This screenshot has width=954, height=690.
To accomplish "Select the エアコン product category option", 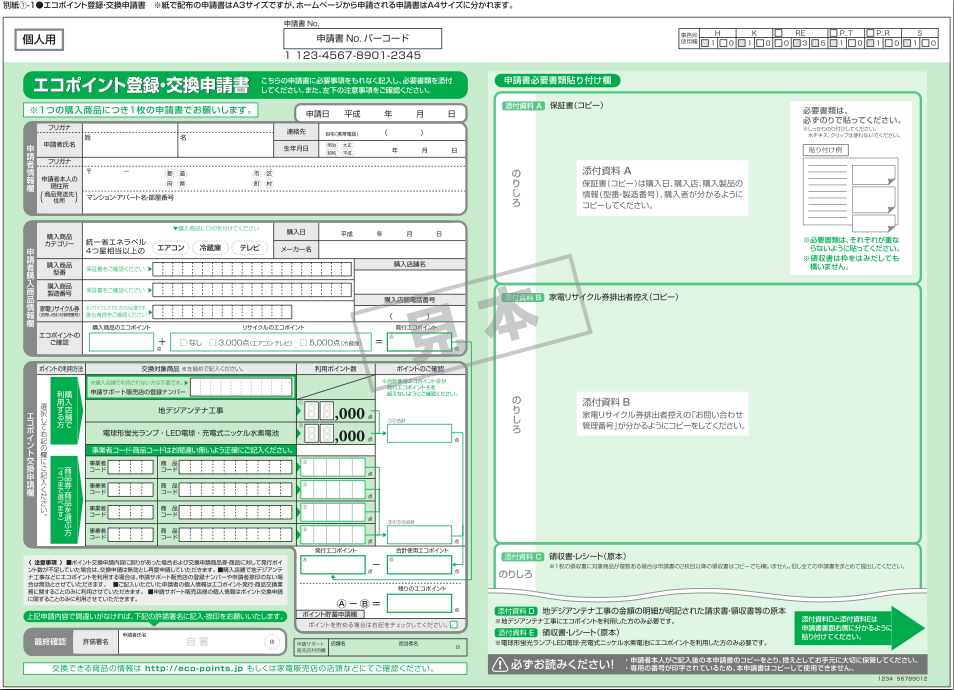I will click(x=171, y=247).
